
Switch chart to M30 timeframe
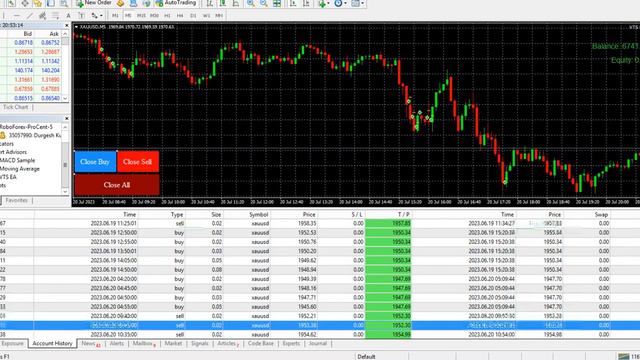pyautogui.click(x=154, y=16)
